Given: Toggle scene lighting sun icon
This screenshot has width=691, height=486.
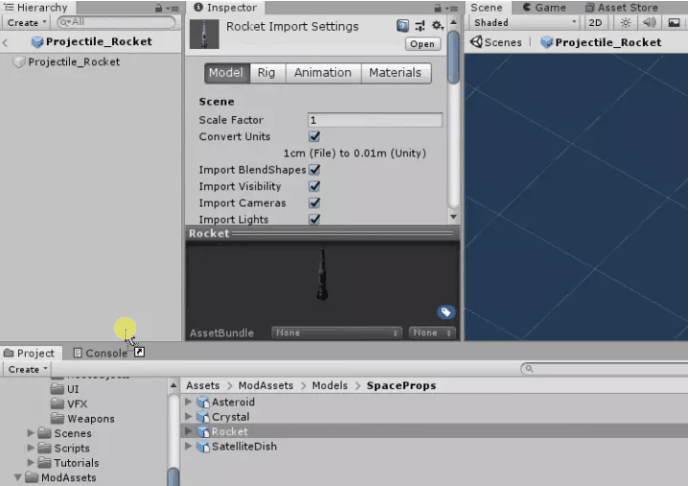Looking at the screenshot, I should pos(626,22).
